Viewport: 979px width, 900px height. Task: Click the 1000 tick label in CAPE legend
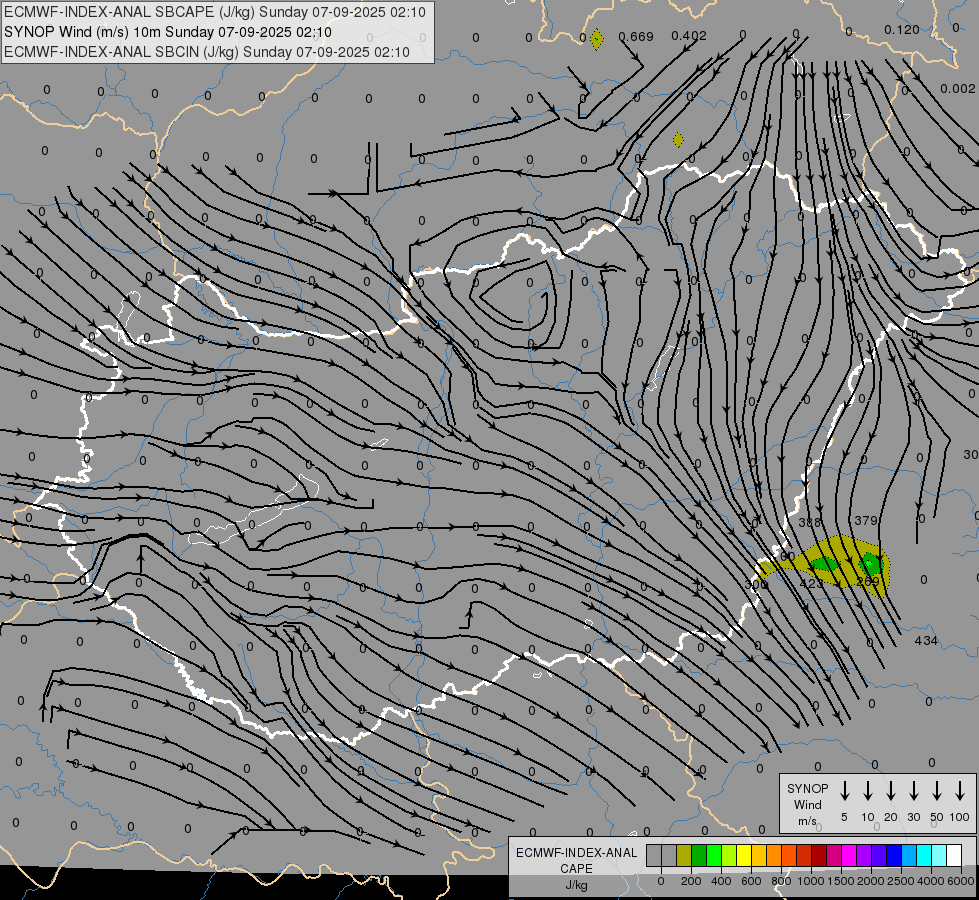click(811, 881)
